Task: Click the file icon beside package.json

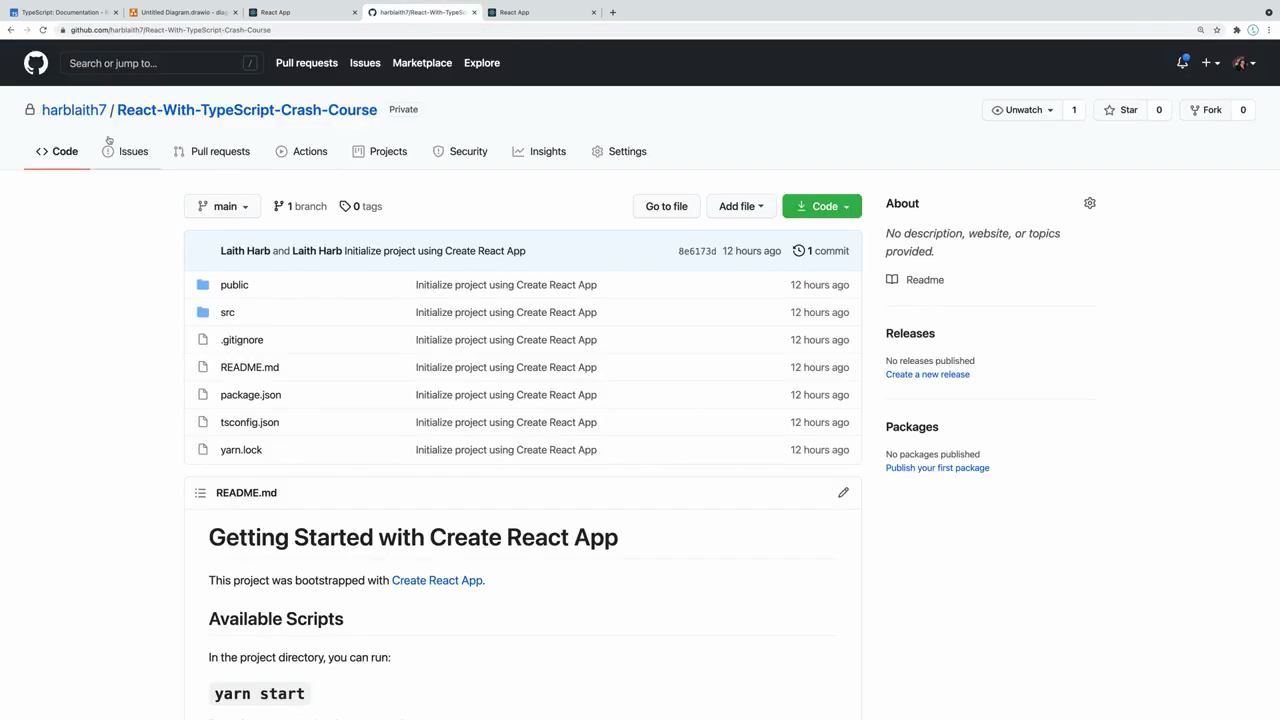Action: point(203,395)
